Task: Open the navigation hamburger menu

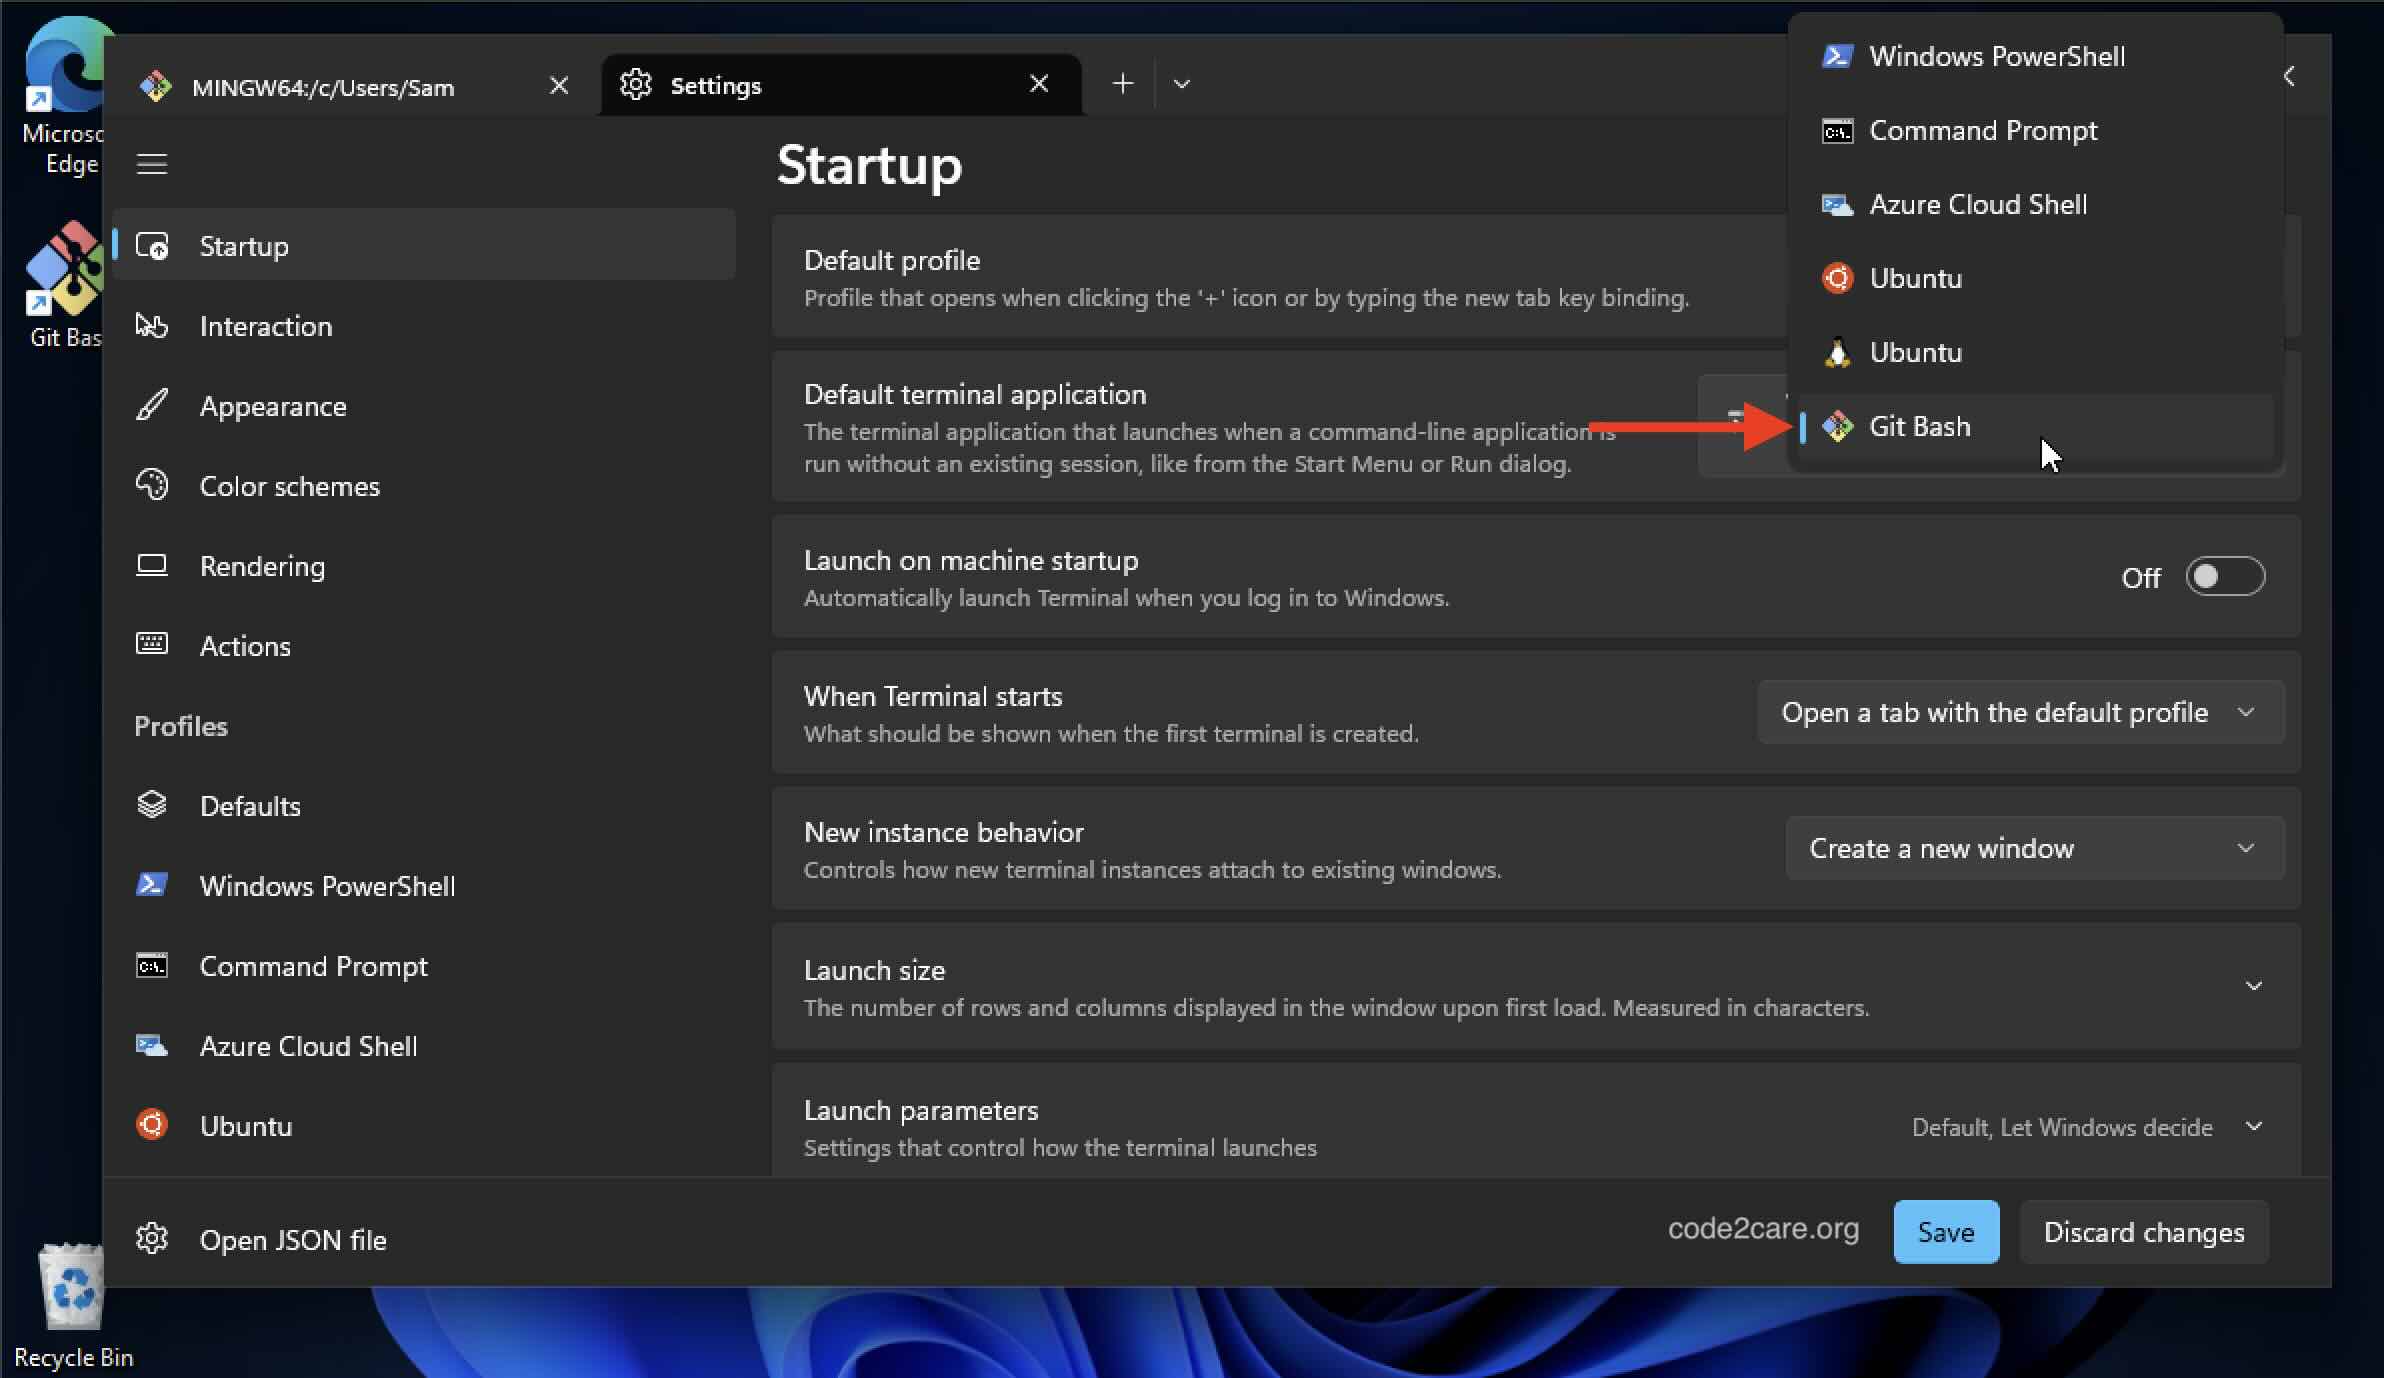Action: [152, 163]
